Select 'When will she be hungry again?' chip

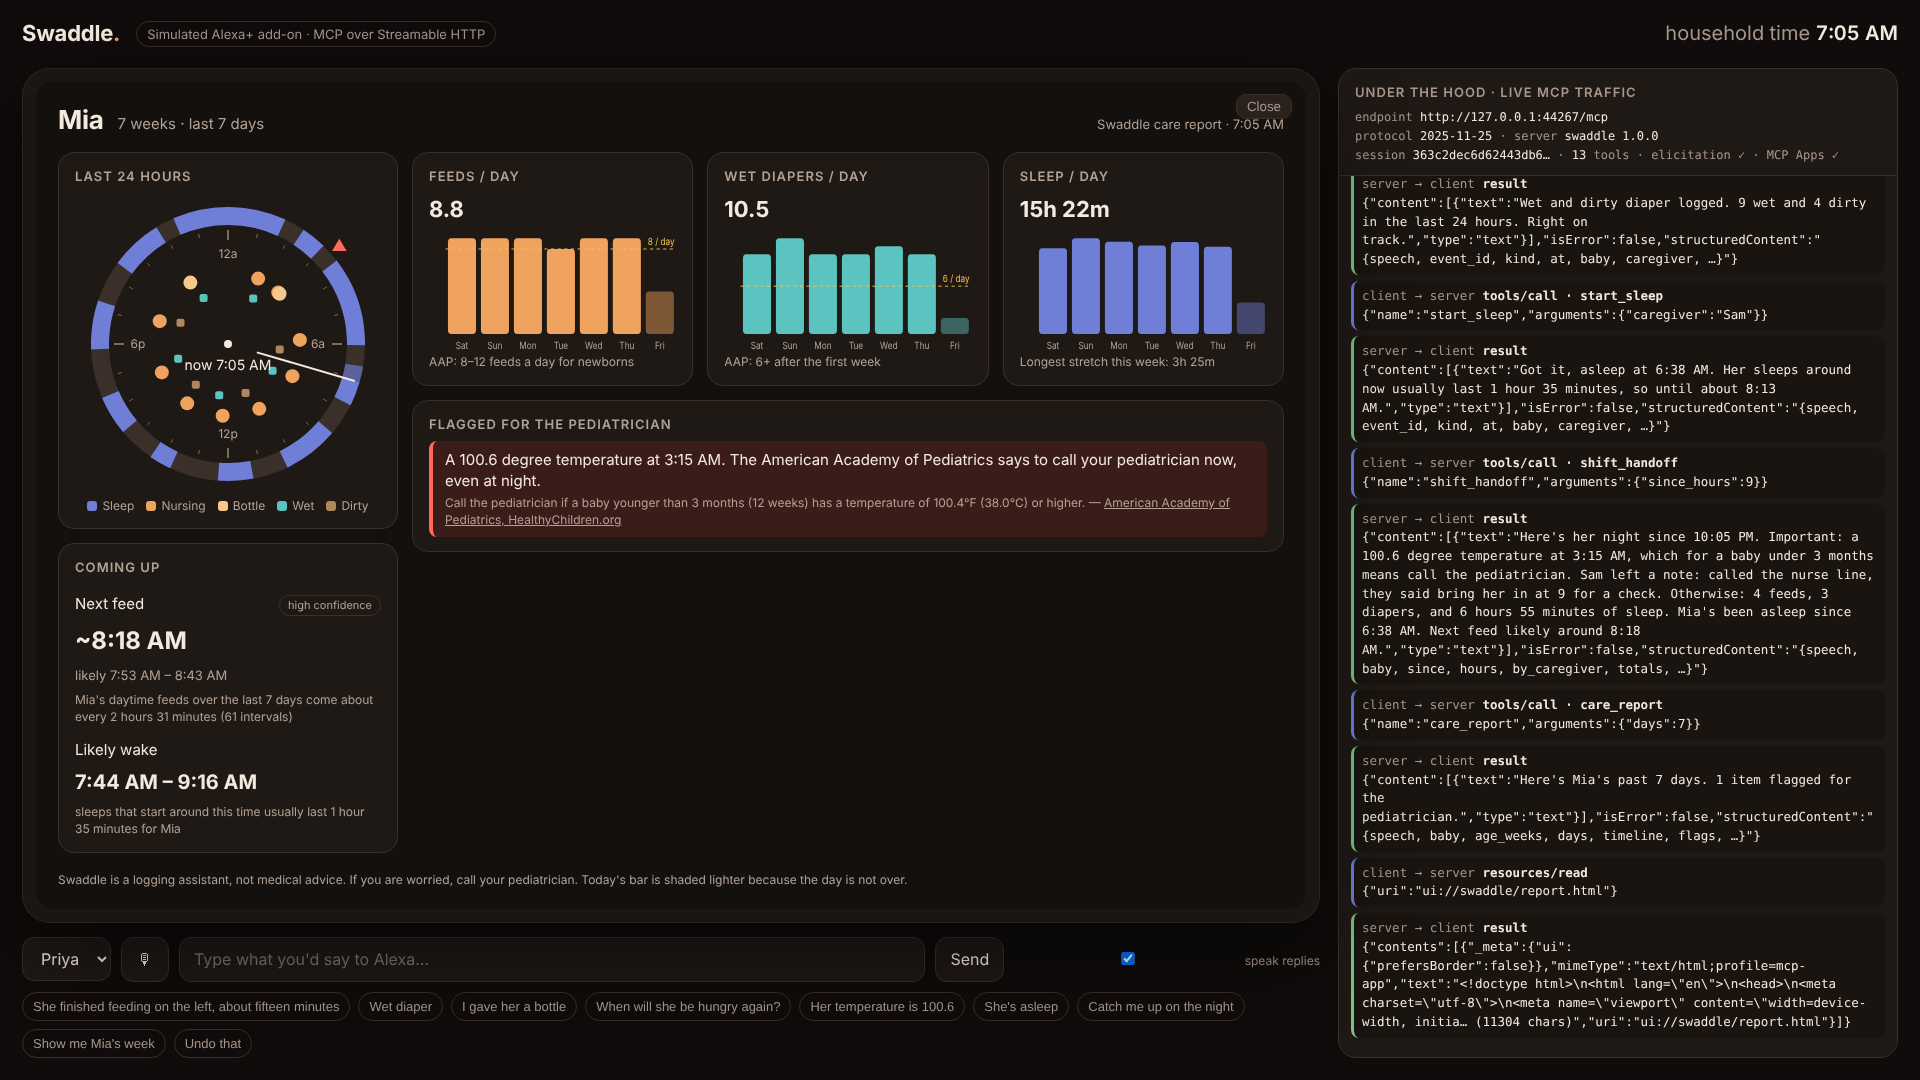click(x=688, y=1006)
